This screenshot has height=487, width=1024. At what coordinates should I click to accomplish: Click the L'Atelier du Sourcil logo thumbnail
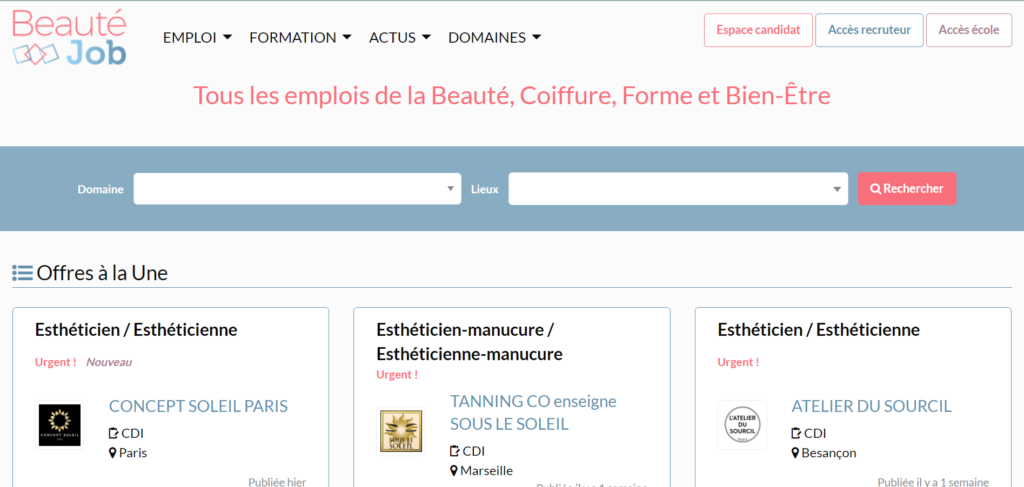coord(742,425)
